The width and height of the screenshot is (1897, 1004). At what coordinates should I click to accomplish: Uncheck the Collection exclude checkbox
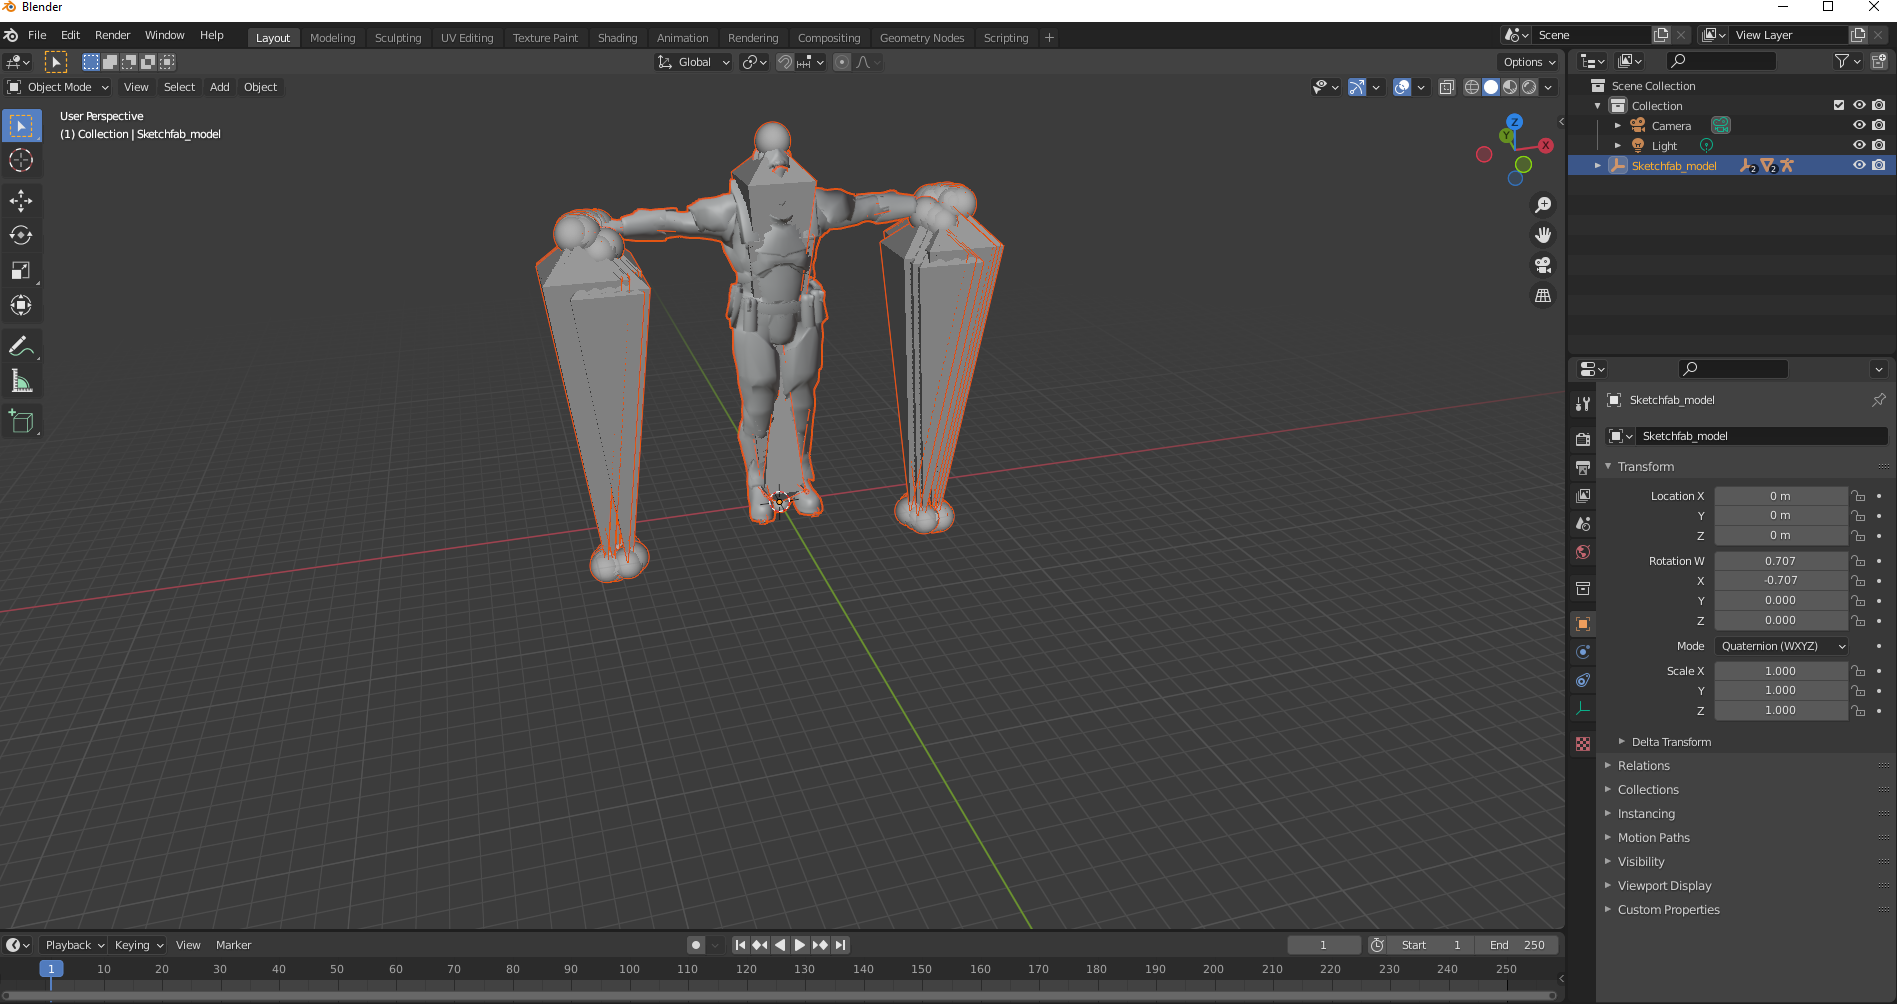point(1838,105)
